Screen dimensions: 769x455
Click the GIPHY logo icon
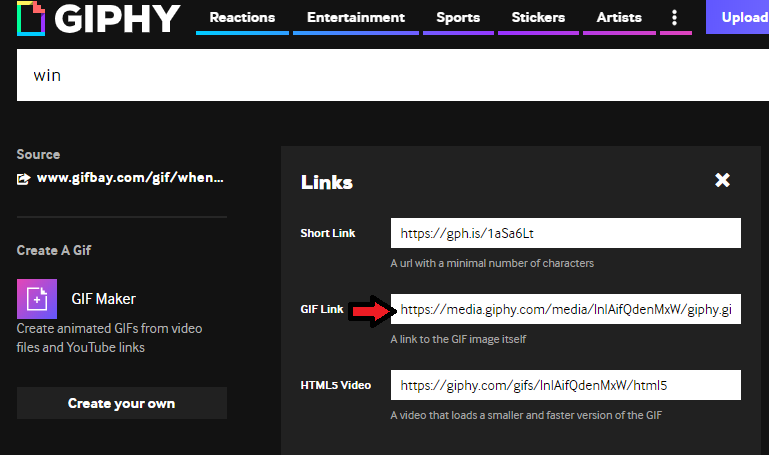click(31, 18)
